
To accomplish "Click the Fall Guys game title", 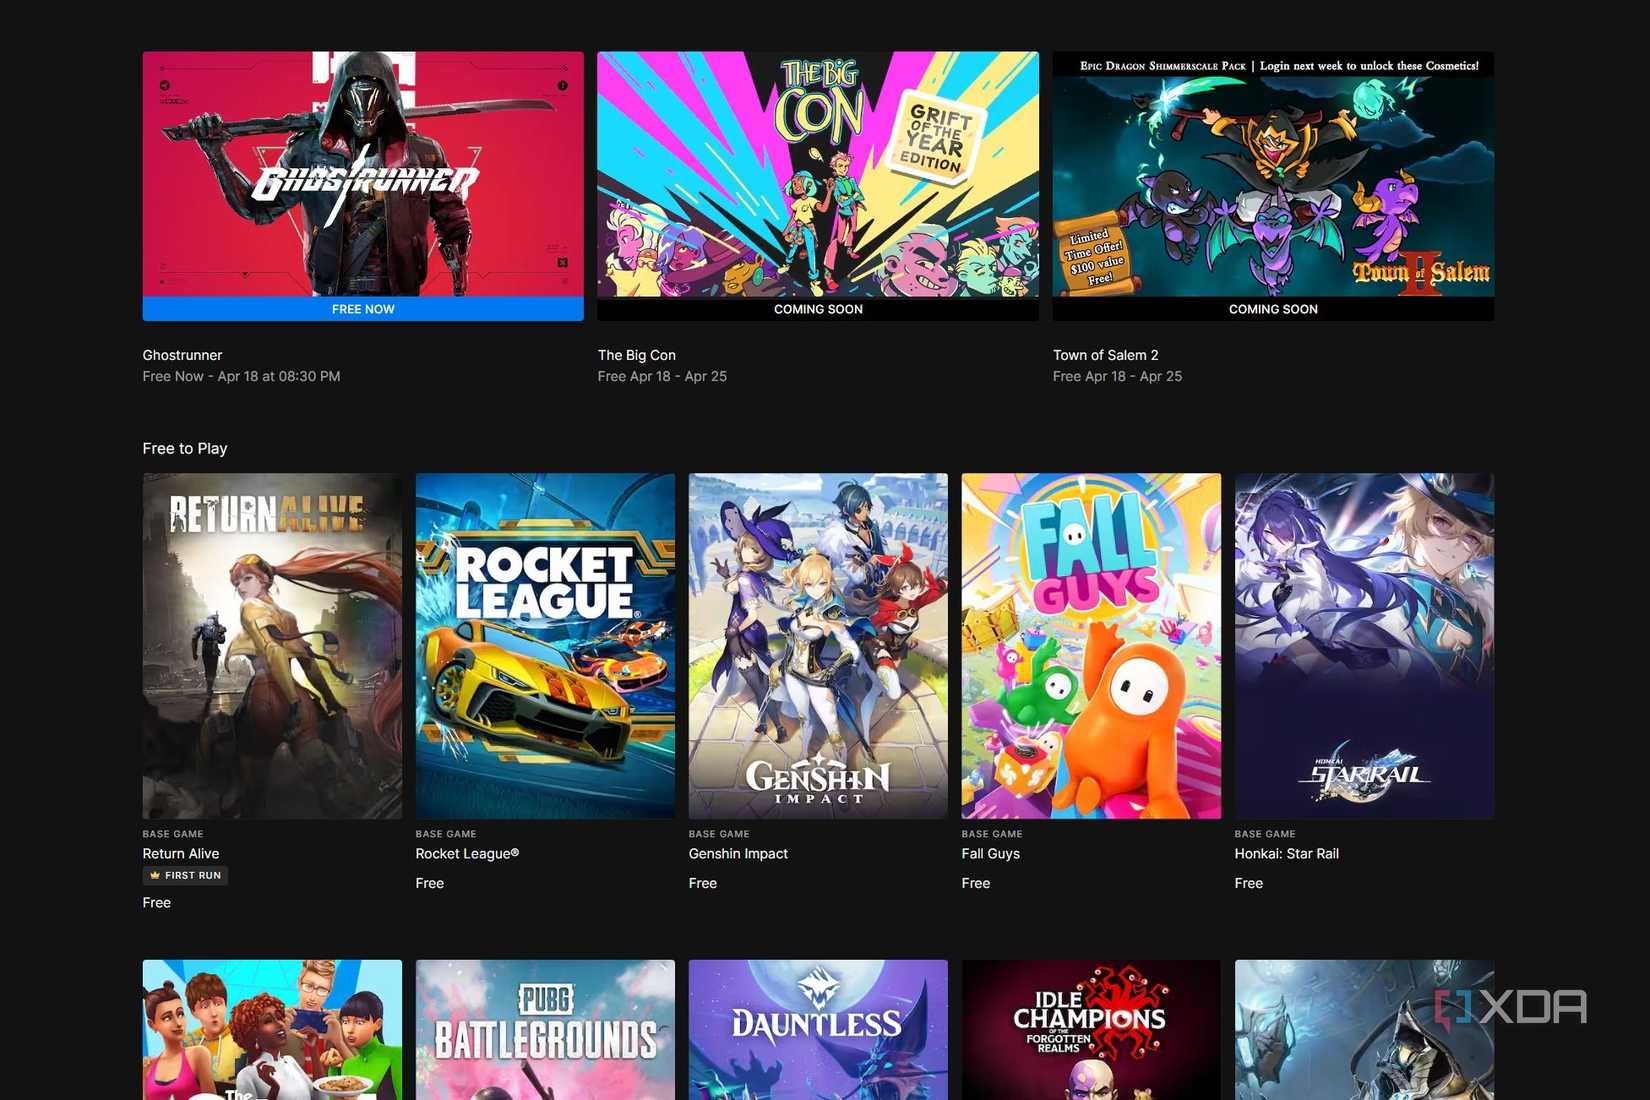I will tap(991, 853).
